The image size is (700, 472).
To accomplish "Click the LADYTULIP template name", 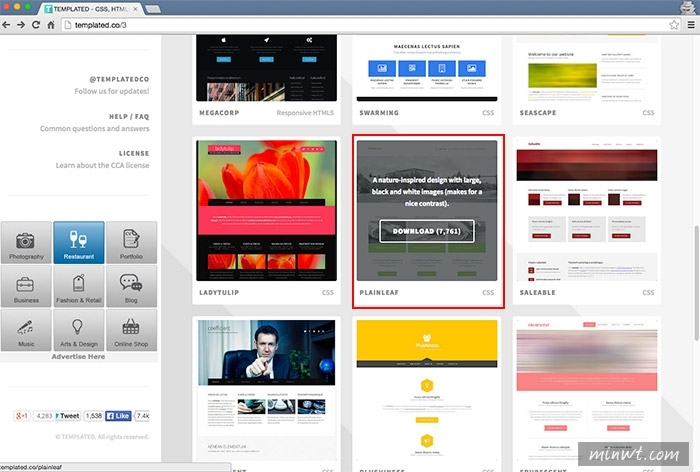I will 219,292.
